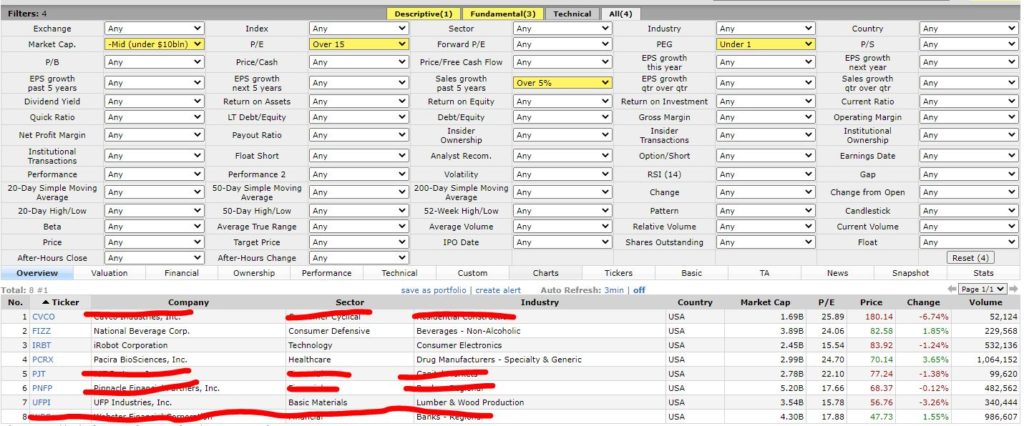Open the Index filter dropdown
Viewport: 1024px width, 426px height.
(x=359, y=29)
